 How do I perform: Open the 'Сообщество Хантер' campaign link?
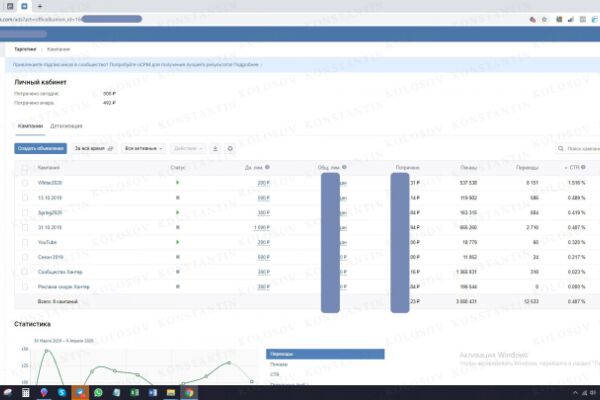coord(60,272)
